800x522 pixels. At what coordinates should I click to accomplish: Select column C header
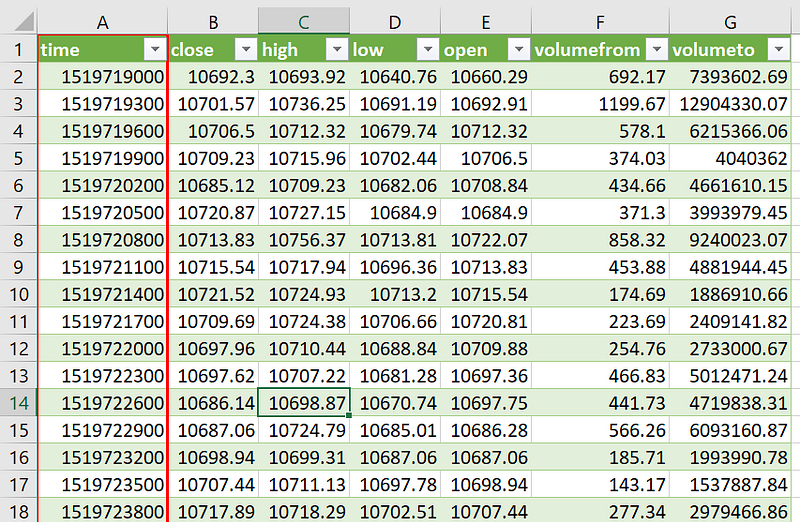click(304, 22)
